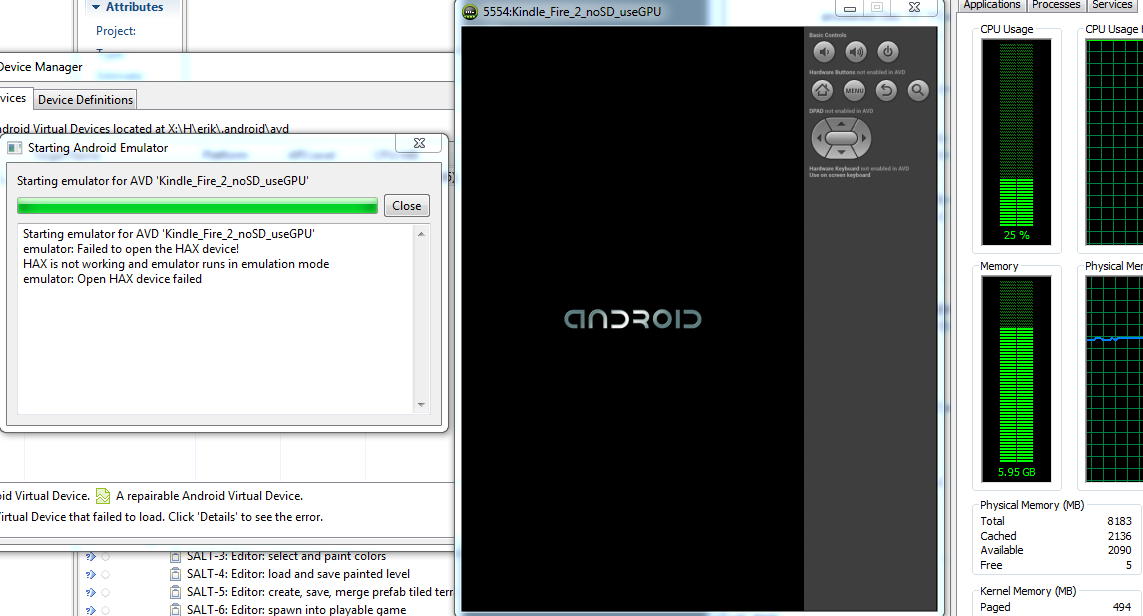Toggle the SALT-6 task circle marker
Image resolution: width=1143 pixels, height=616 pixels.
(x=106, y=610)
